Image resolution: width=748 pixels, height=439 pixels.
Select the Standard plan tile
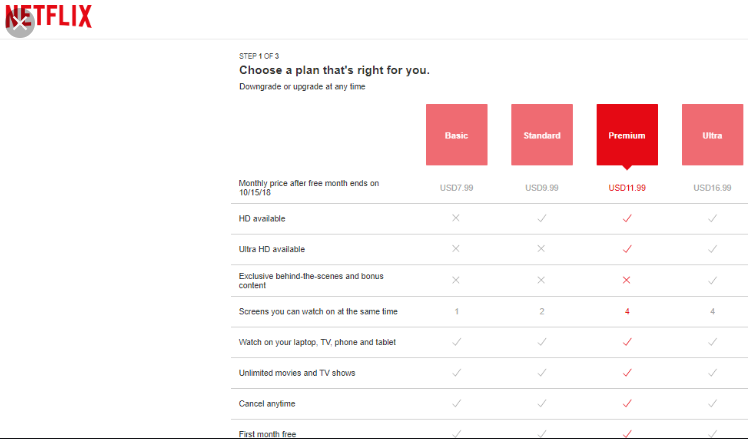pyautogui.click(x=542, y=135)
